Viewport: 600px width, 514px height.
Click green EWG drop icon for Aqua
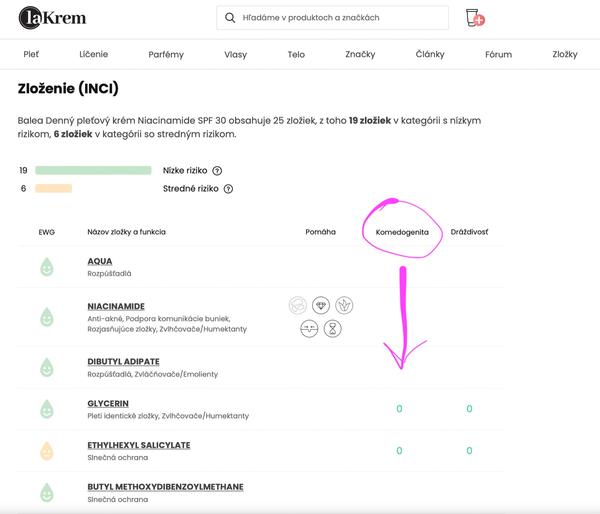(46, 267)
